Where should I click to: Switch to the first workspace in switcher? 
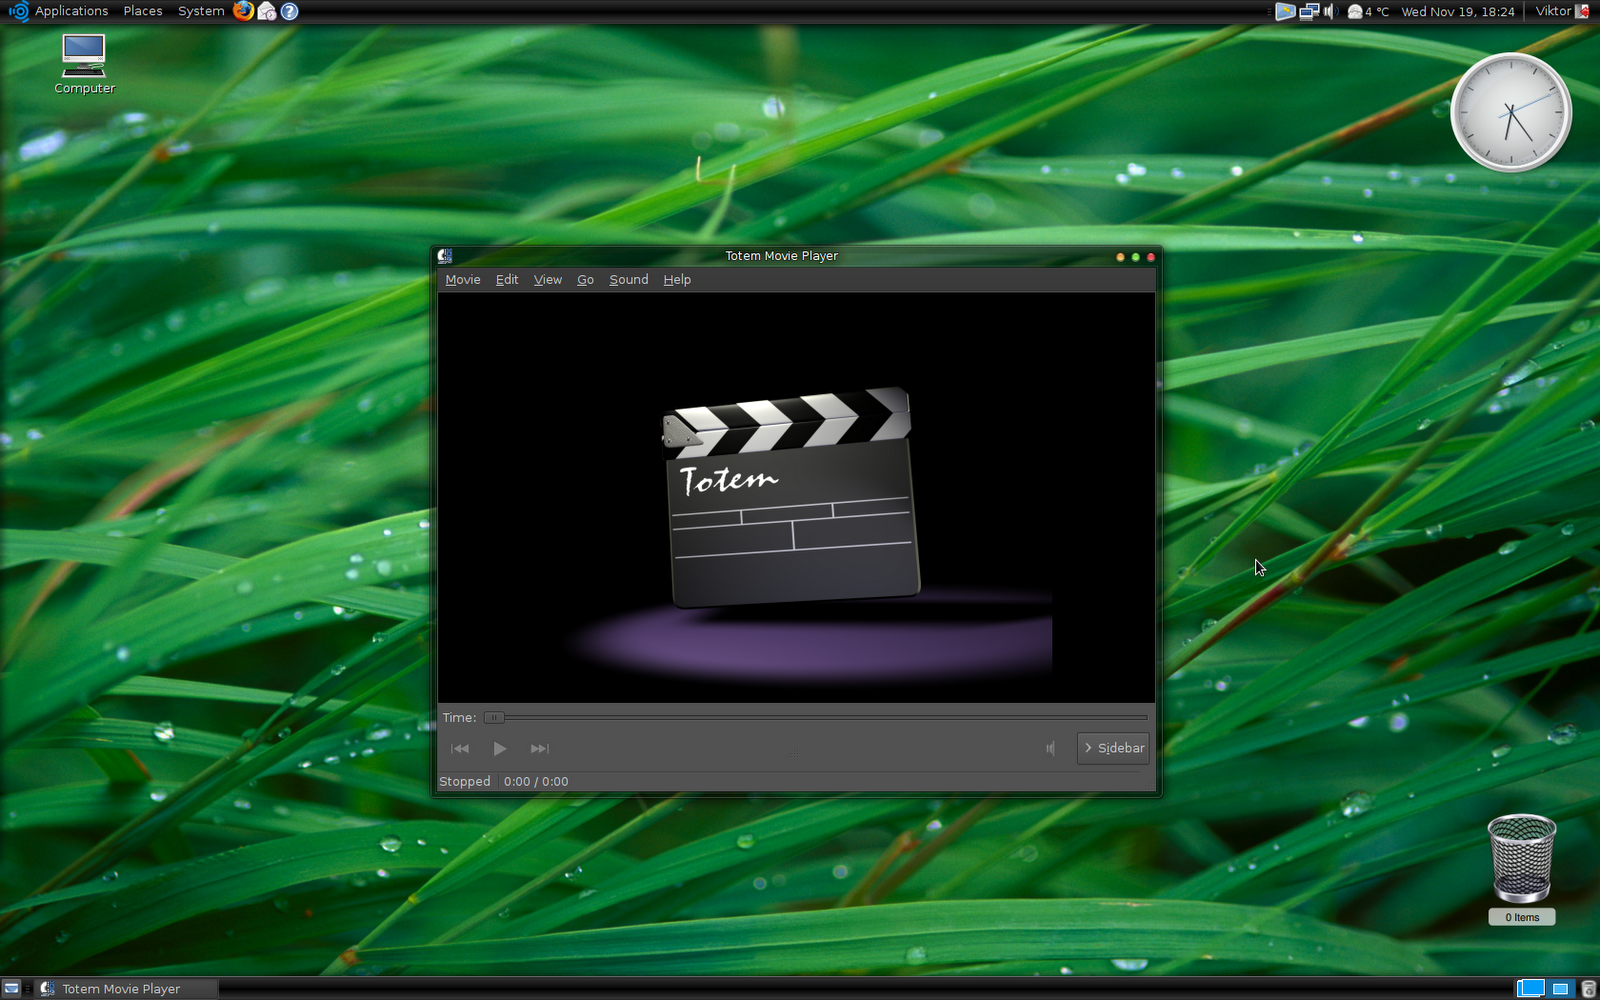point(1530,988)
